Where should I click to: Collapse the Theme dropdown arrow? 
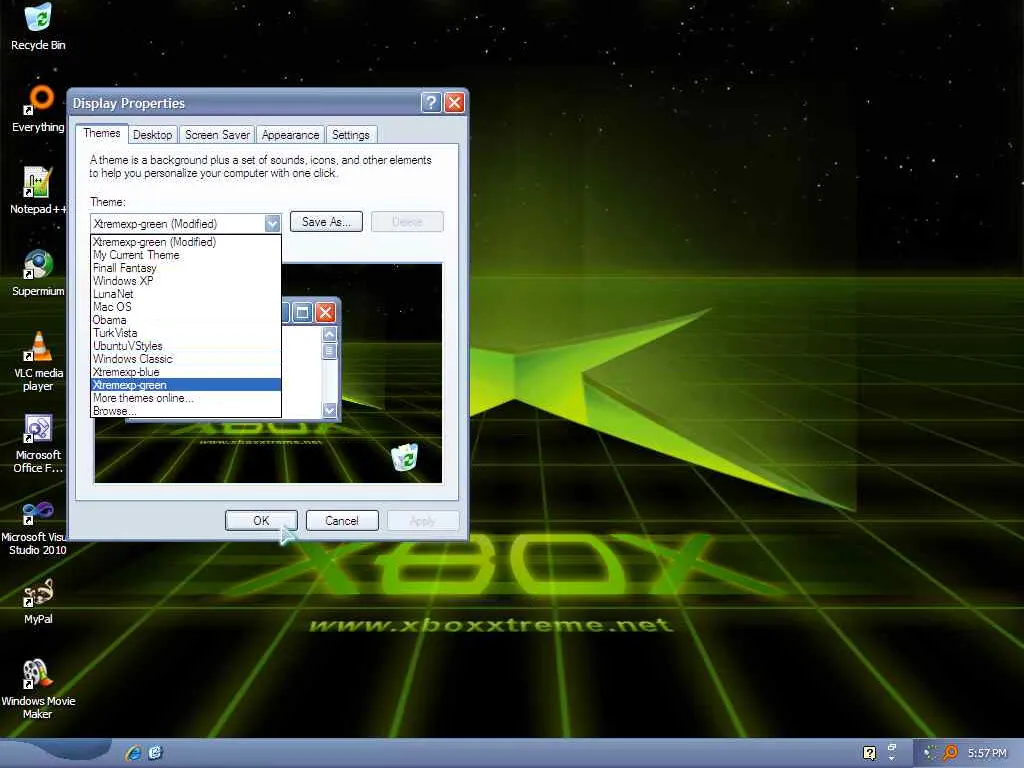pyautogui.click(x=272, y=223)
